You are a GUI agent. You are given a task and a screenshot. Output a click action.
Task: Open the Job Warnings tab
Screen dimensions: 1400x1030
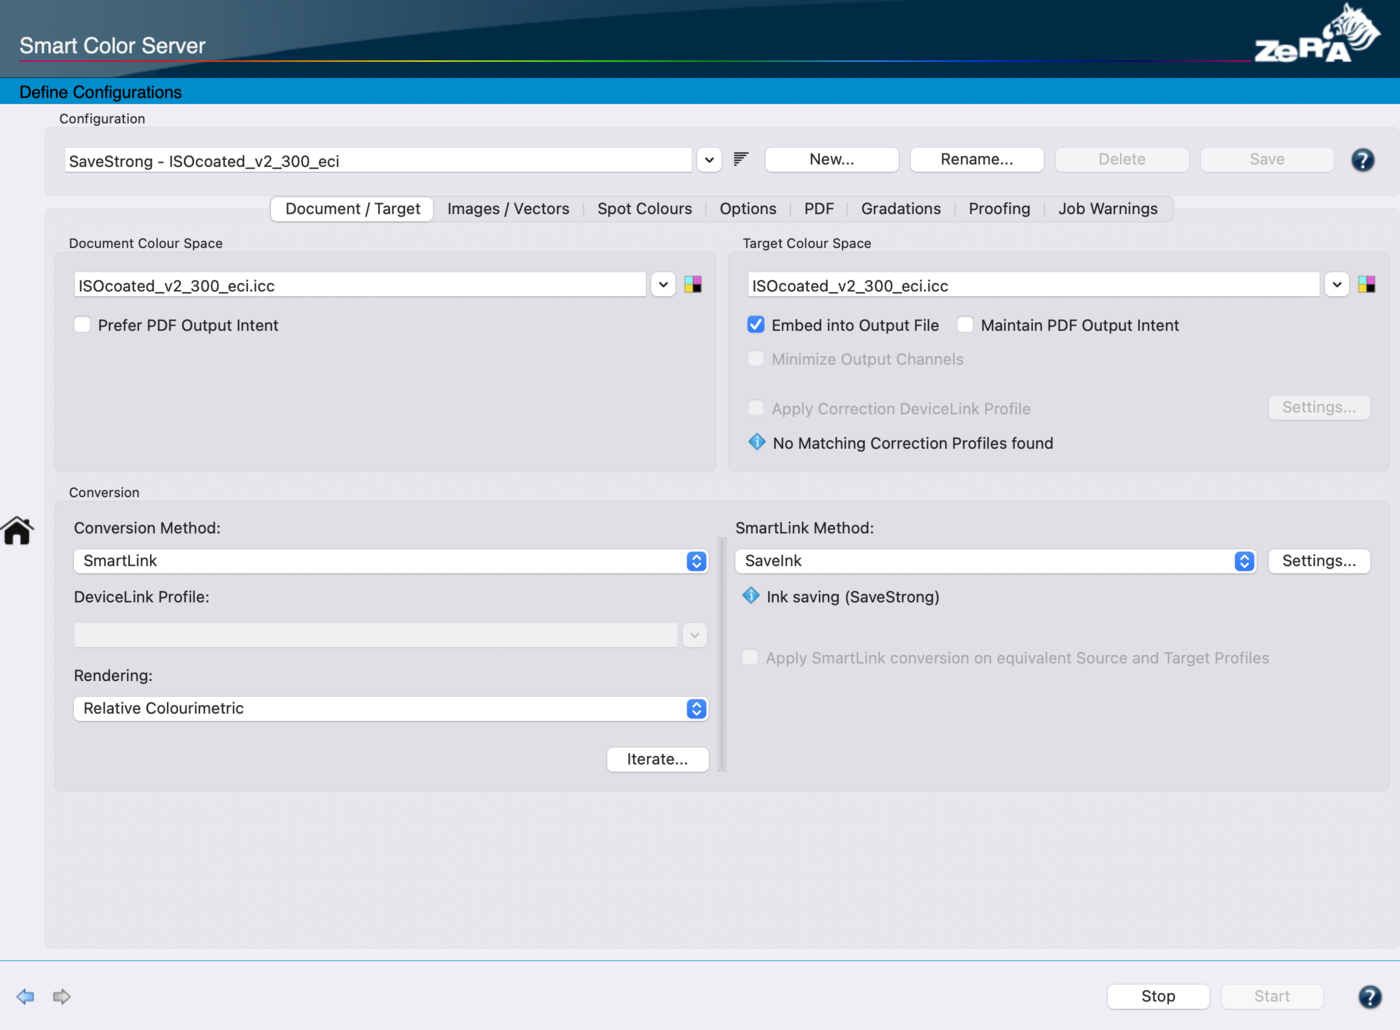click(x=1108, y=209)
